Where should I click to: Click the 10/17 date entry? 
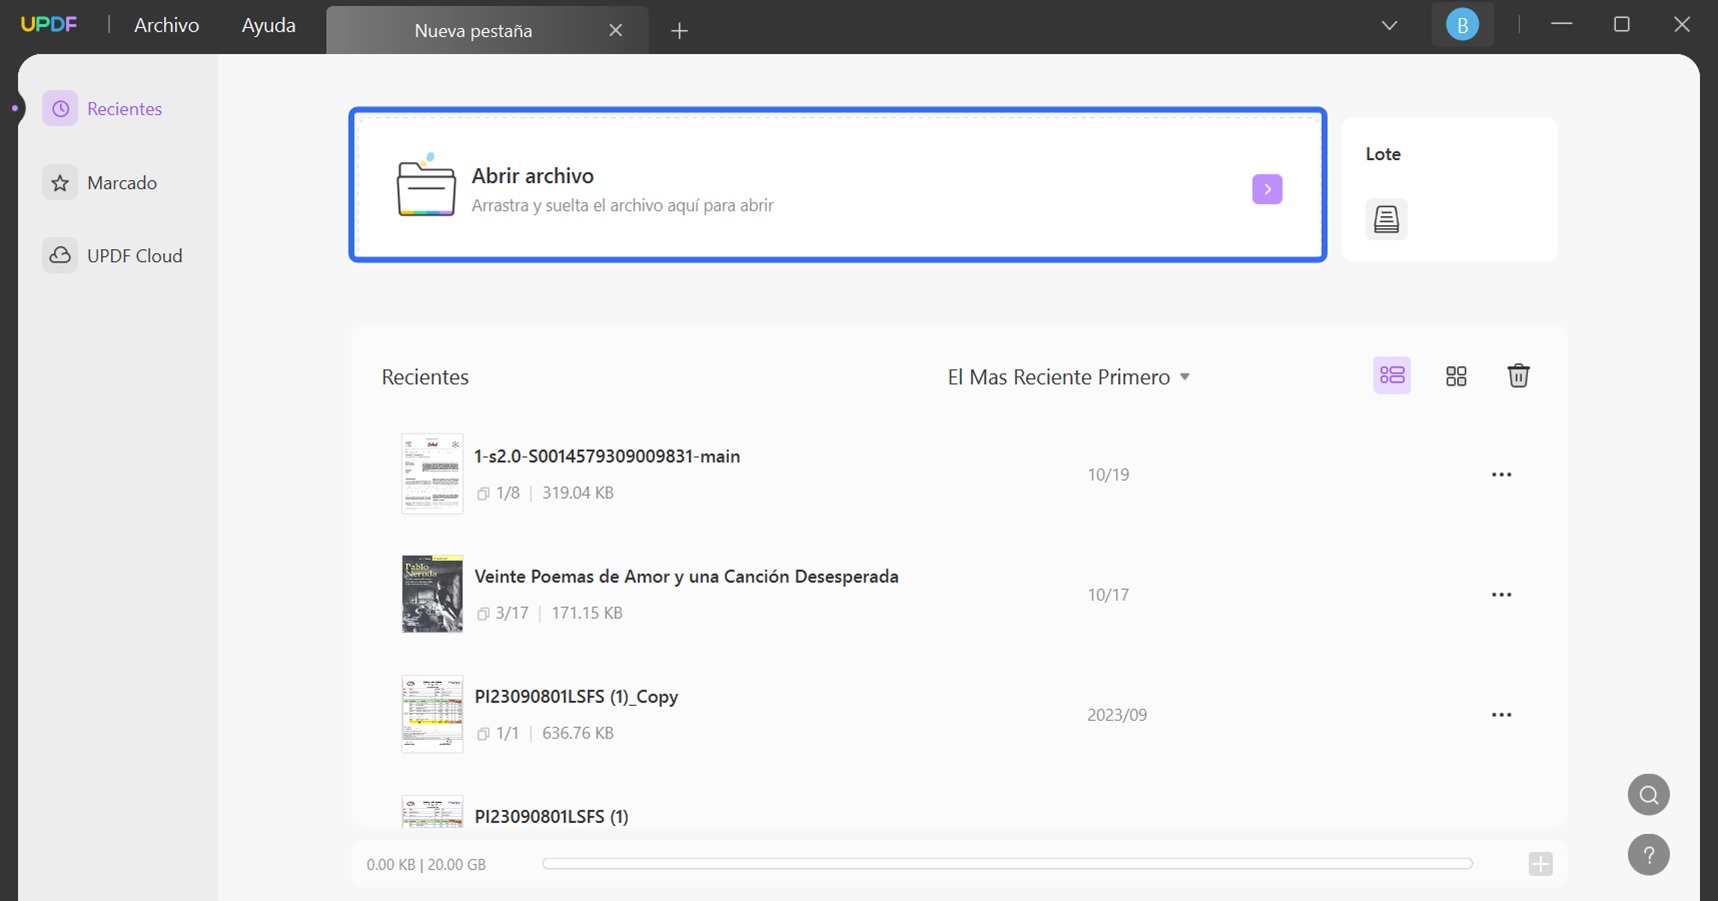coord(1108,594)
